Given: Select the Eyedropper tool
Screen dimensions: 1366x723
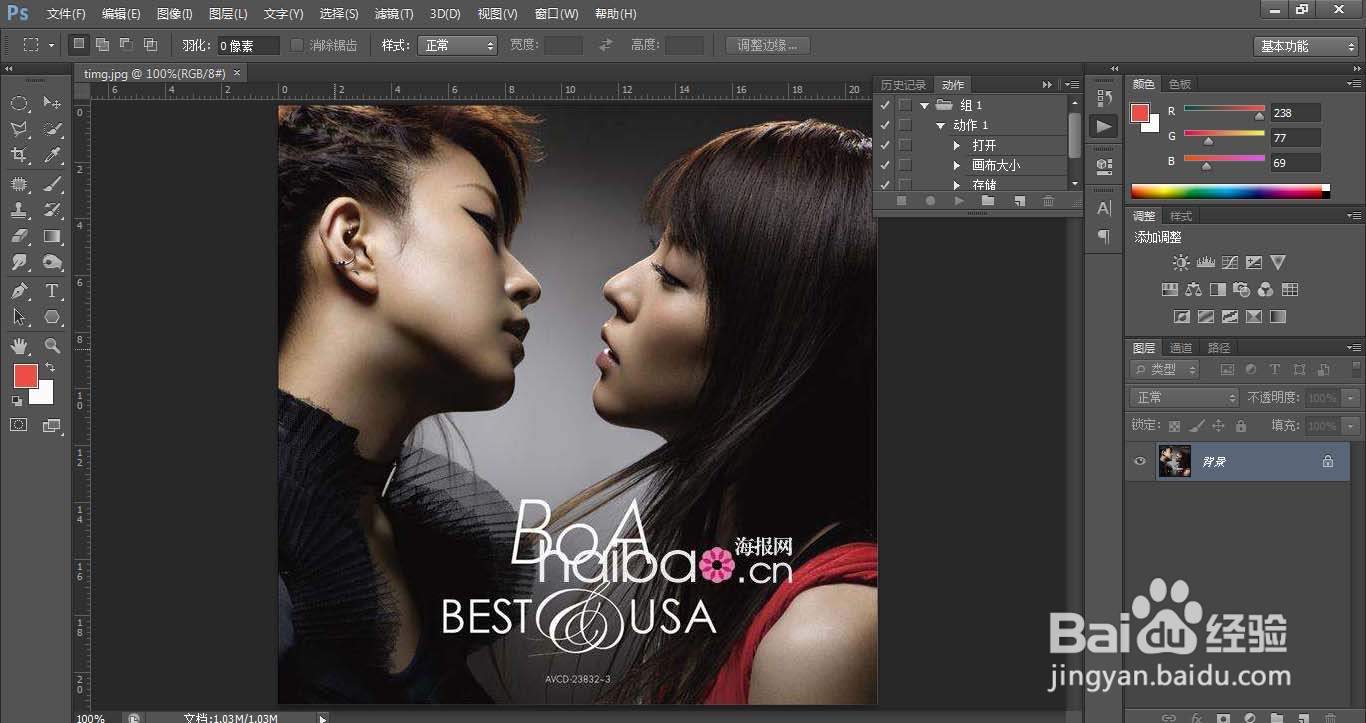Looking at the screenshot, I should [x=52, y=155].
